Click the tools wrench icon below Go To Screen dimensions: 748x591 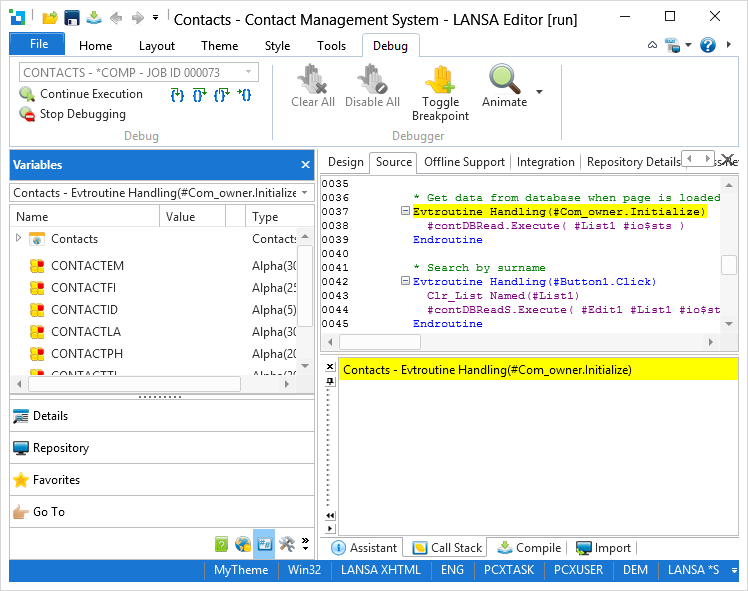(x=286, y=544)
